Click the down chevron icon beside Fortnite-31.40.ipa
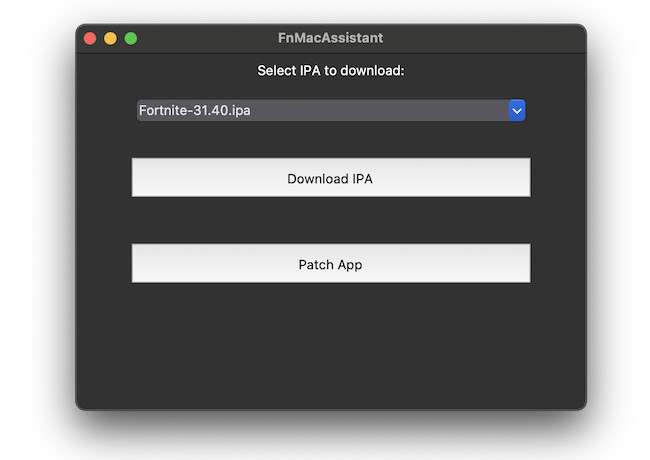Screen dimensions: 650x460 click(x=517, y=111)
